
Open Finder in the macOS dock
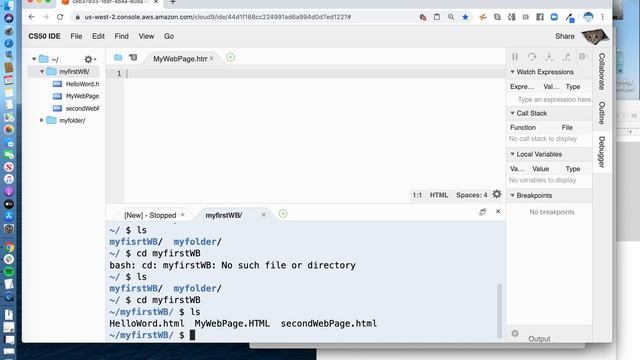coord(9,5)
